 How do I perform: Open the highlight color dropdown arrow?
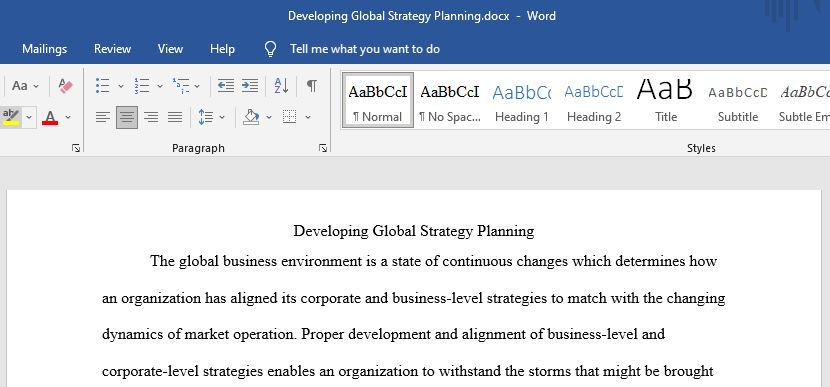tap(29, 116)
